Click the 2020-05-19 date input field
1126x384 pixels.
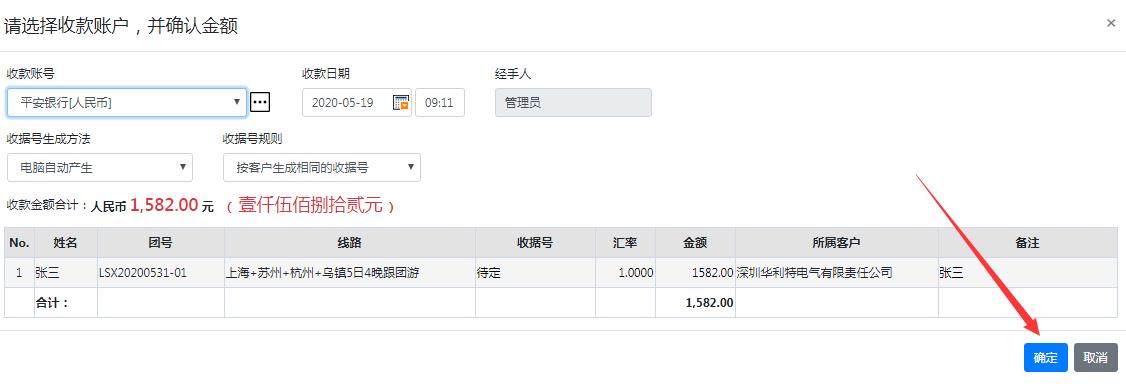[357, 103]
